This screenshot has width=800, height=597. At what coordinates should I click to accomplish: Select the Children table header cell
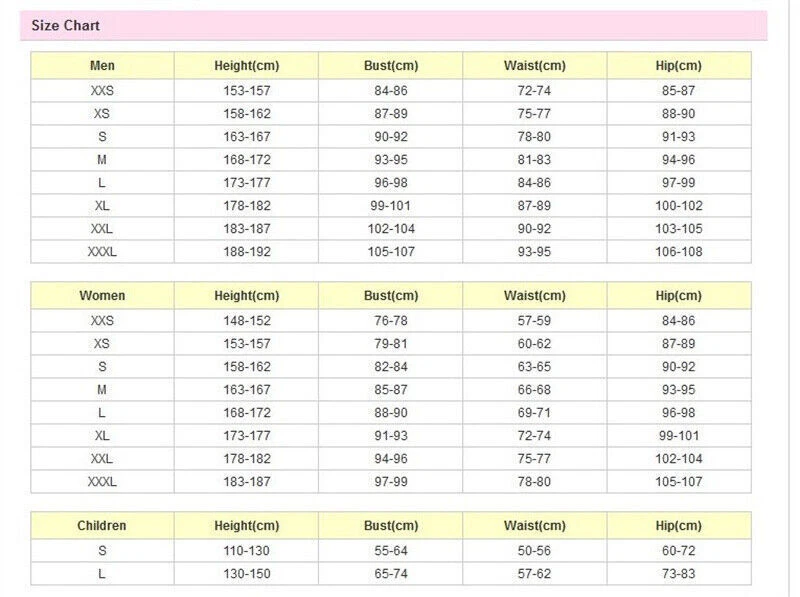(x=102, y=526)
